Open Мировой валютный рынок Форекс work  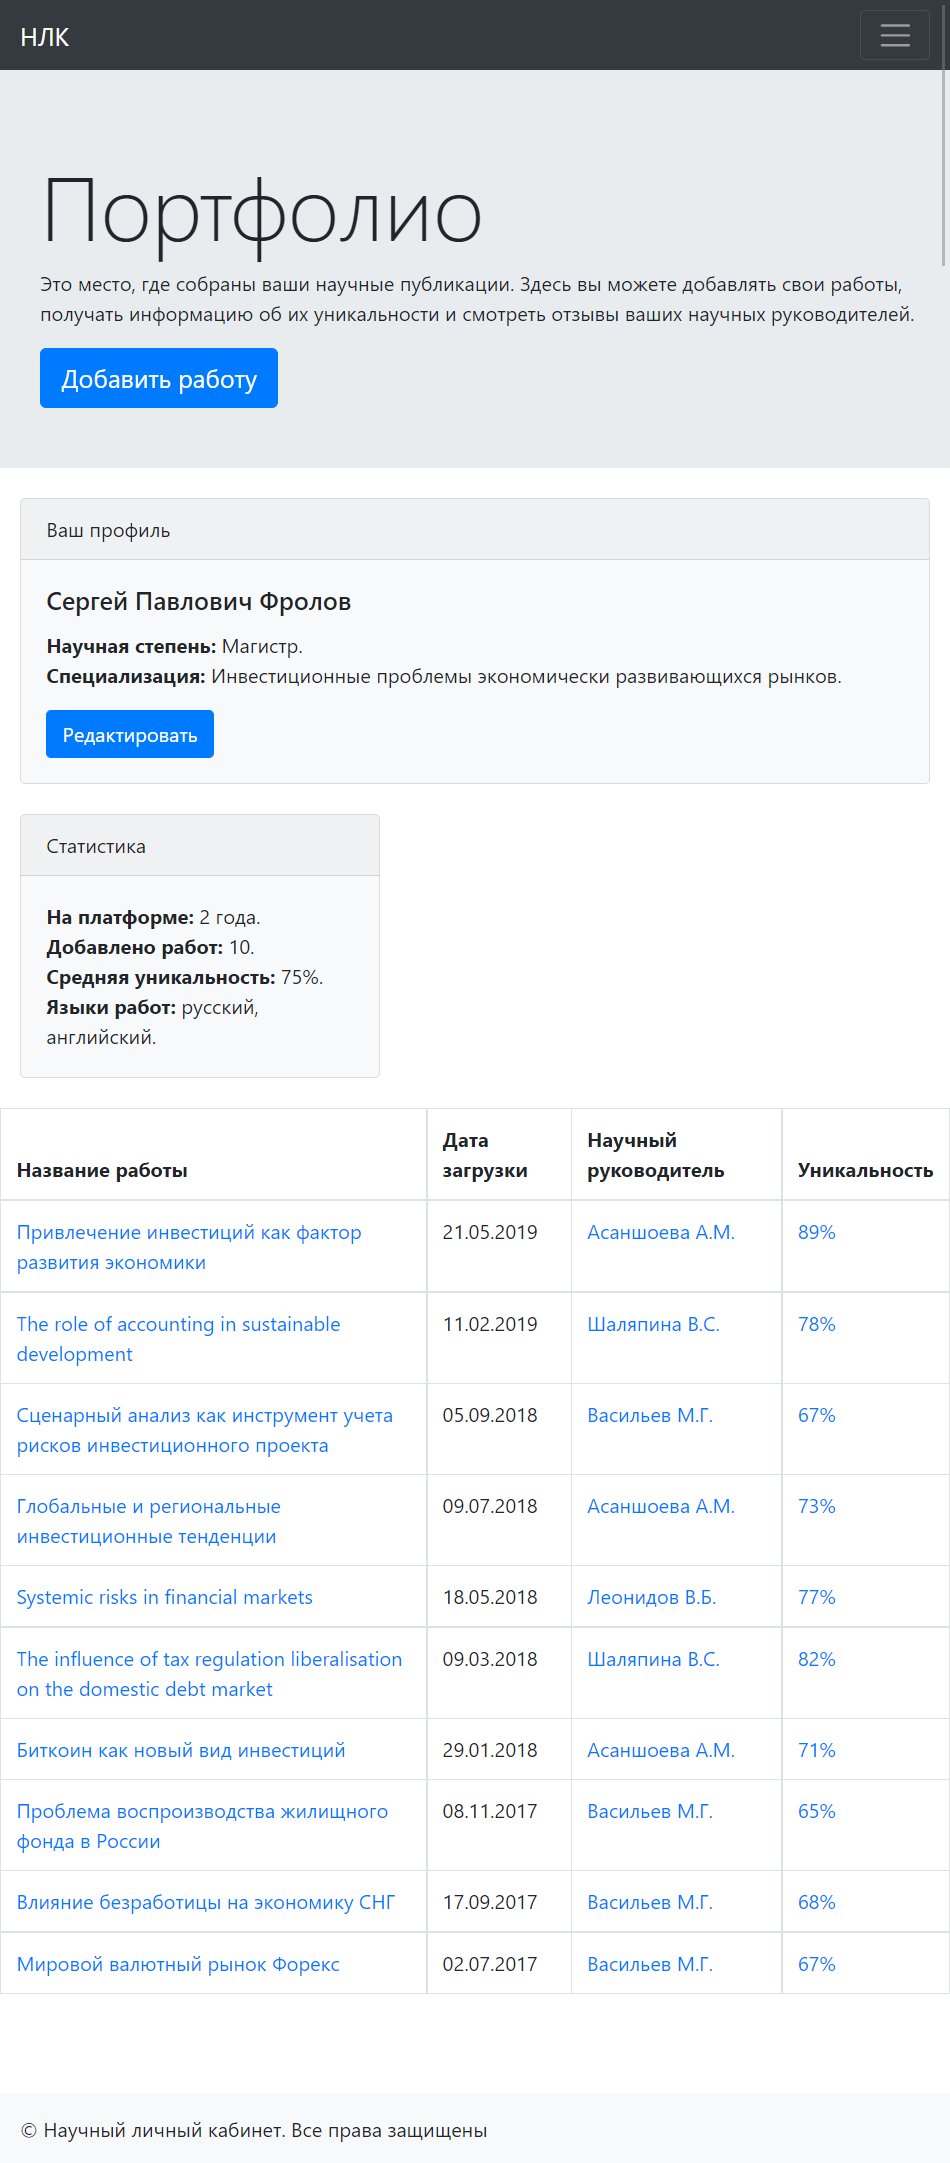tap(178, 1964)
